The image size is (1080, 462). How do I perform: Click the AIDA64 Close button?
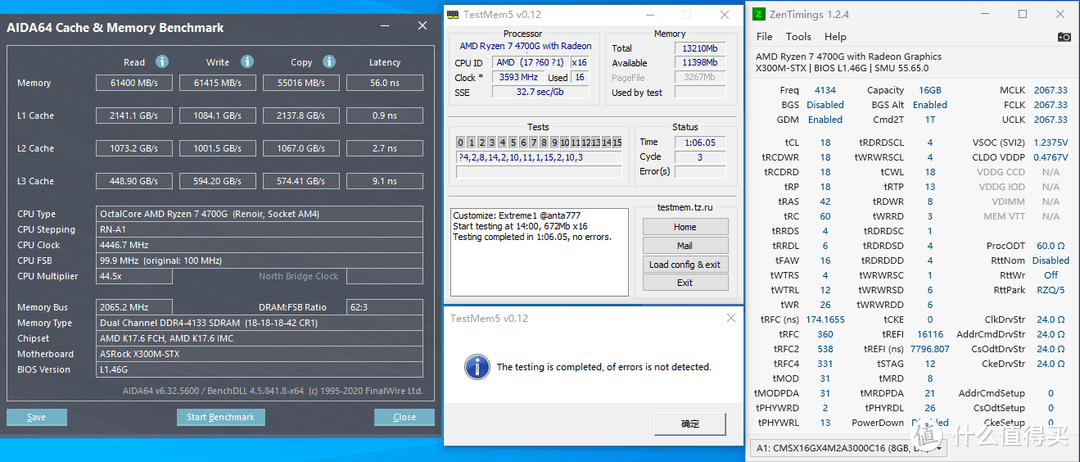tap(404, 417)
